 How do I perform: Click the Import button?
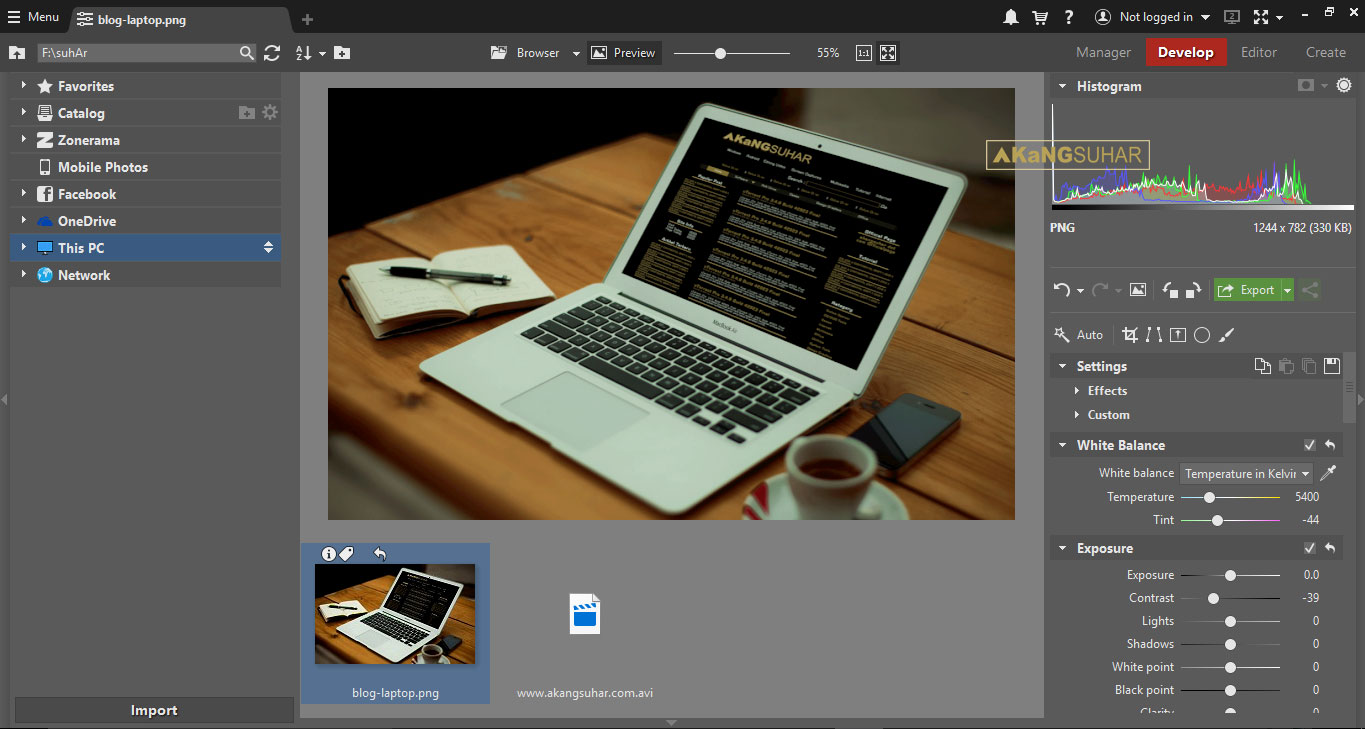coord(154,711)
